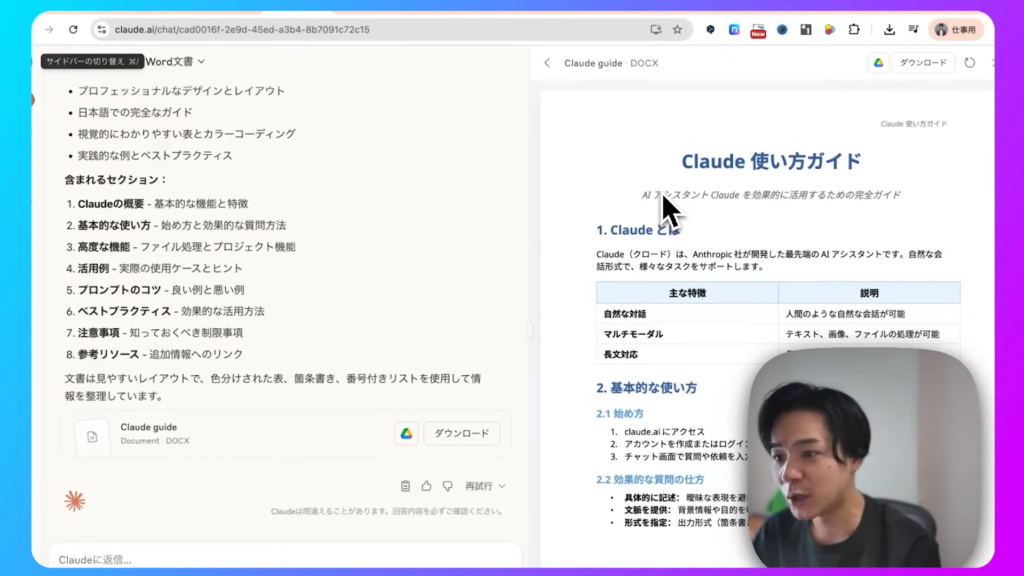Click heading 2. 基本的な使い方 in preview

[x=647, y=388]
